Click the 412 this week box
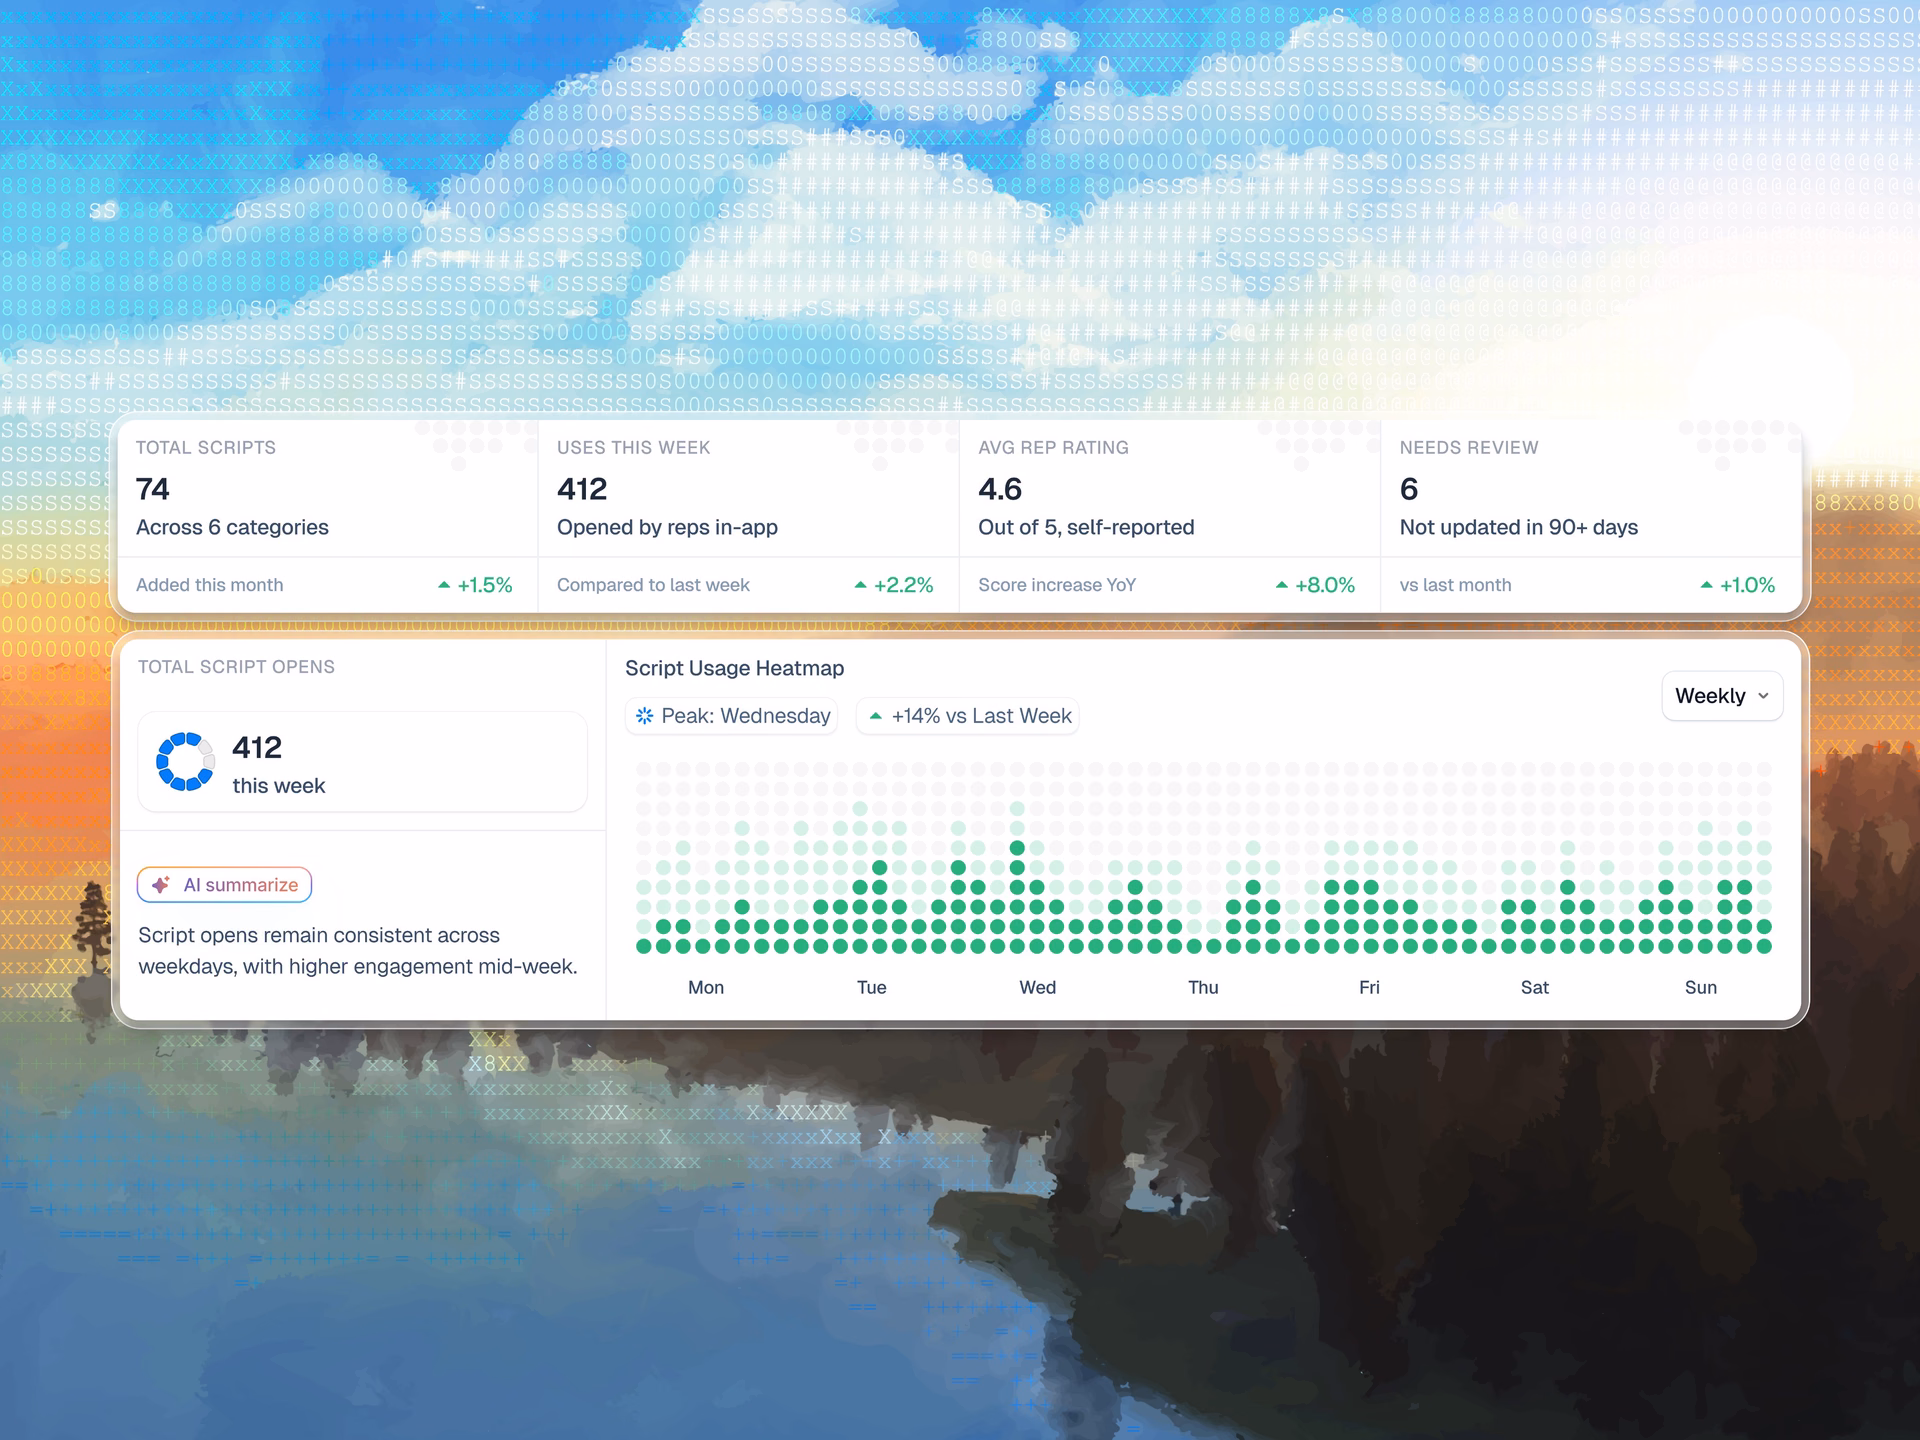1920x1440 pixels. [x=362, y=762]
